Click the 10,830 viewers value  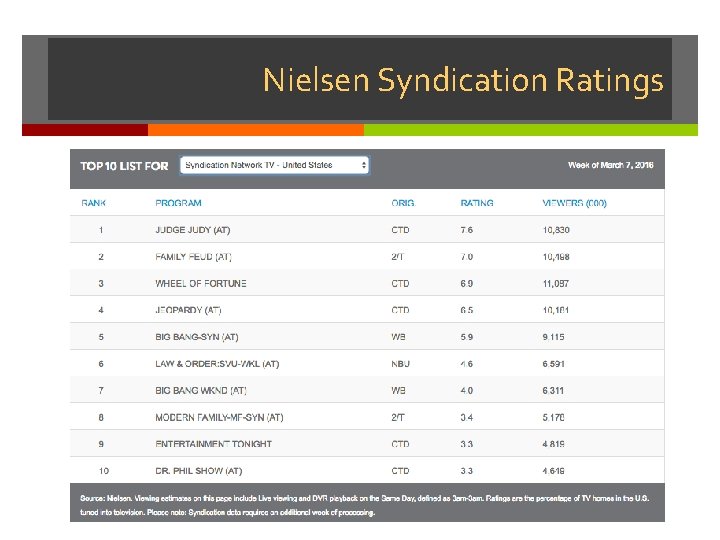pyautogui.click(x=556, y=230)
